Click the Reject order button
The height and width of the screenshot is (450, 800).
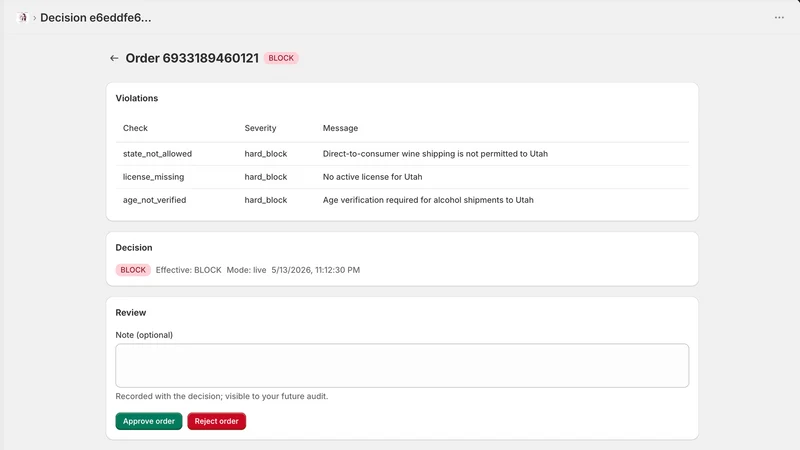point(216,421)
